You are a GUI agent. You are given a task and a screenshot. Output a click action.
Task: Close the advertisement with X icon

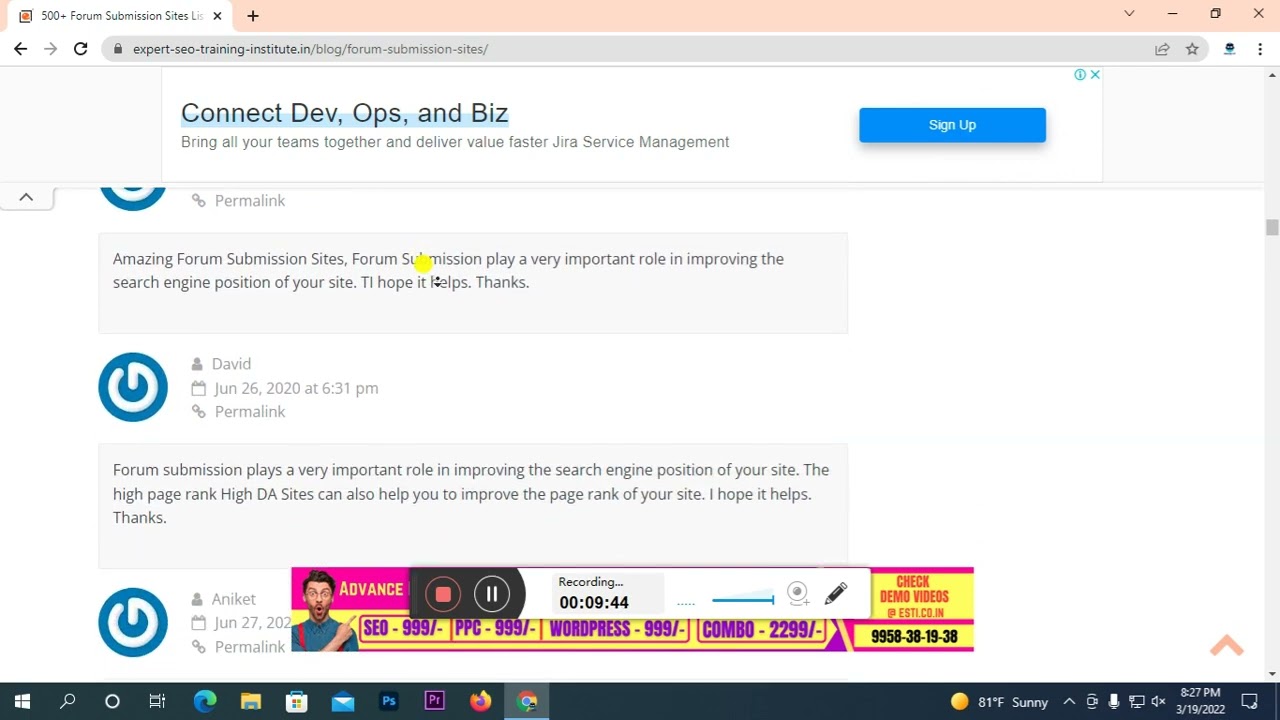(x=1095, y=75)
